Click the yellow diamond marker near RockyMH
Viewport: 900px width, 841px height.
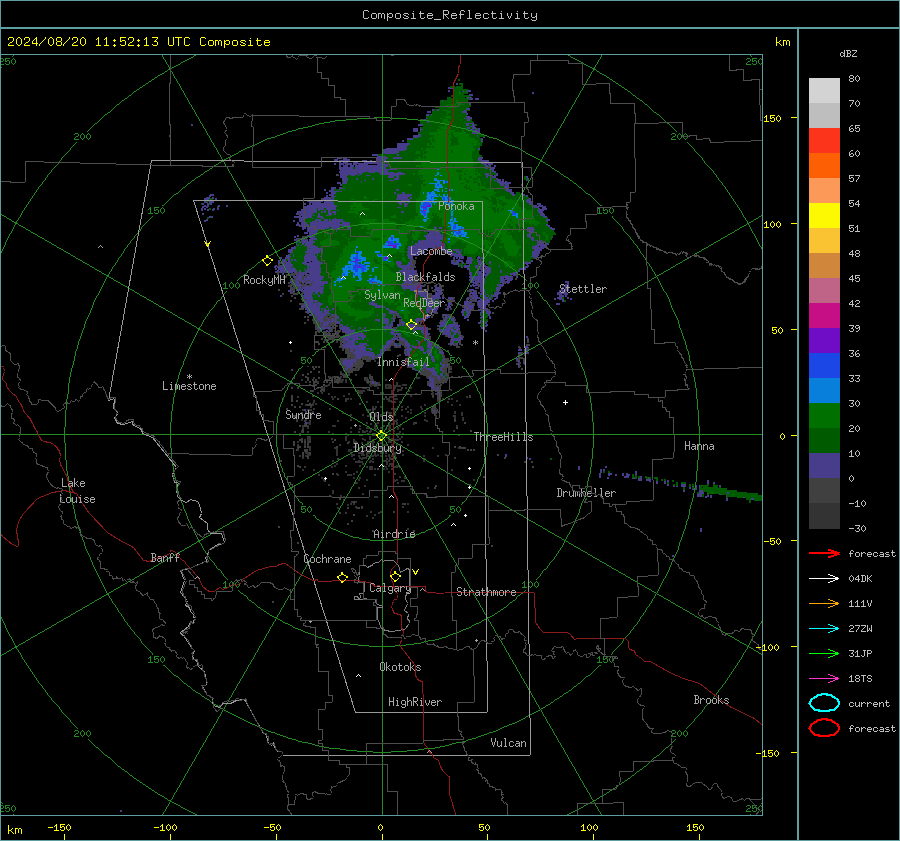[267, 261]
